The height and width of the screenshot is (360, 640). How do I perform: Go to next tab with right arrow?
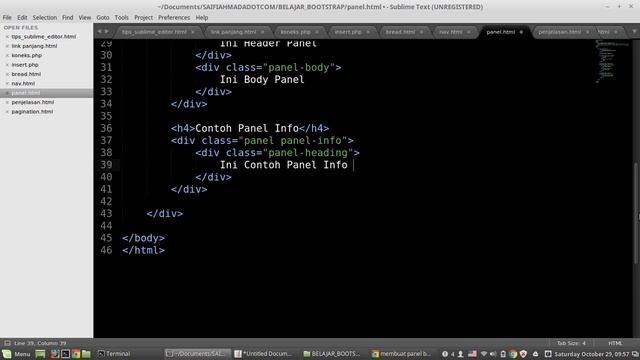tap(107, 31)
